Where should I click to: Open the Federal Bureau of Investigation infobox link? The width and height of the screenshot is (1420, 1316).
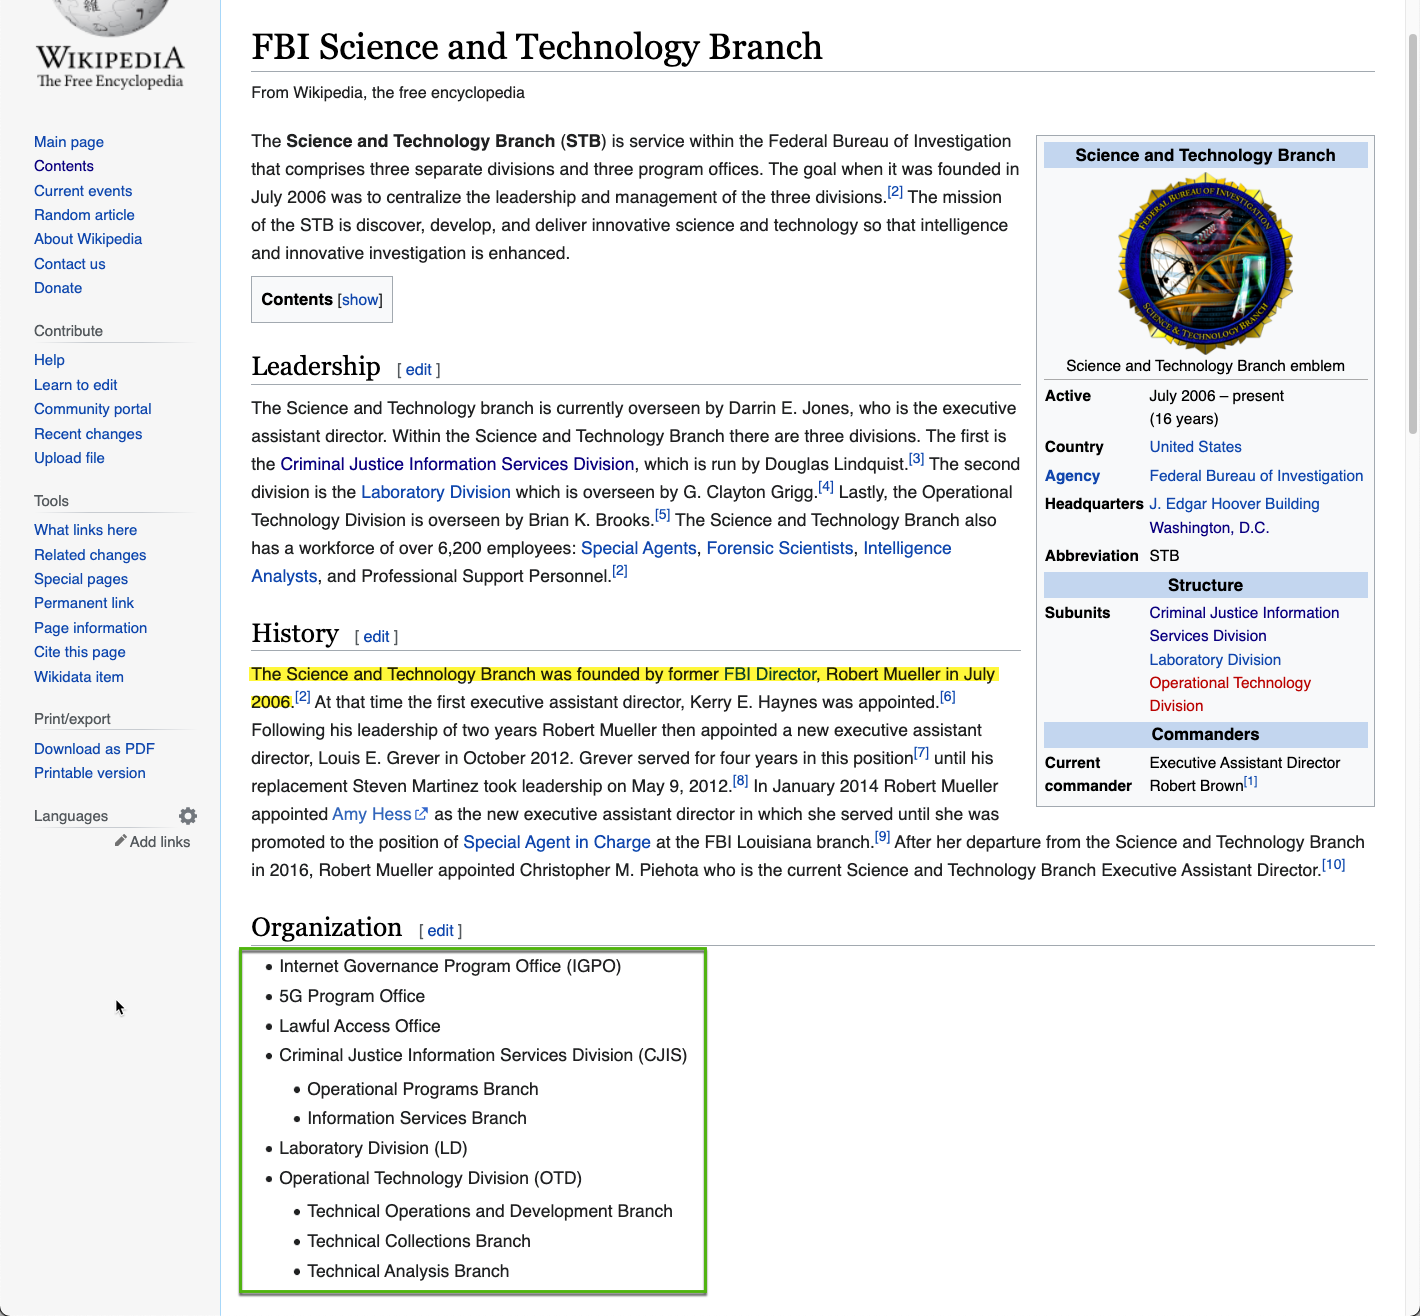tap(1256, 476)
